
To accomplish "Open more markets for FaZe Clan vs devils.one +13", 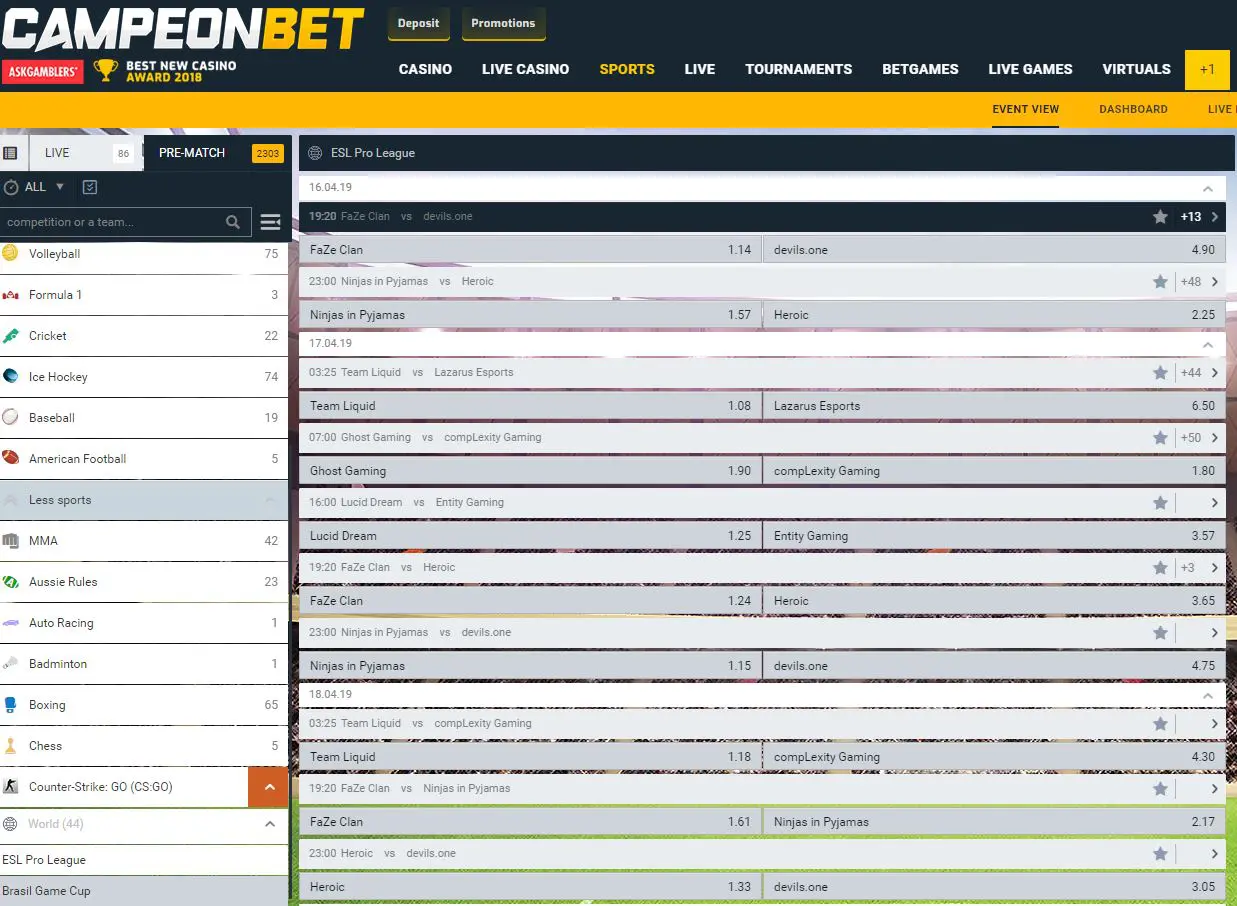I will coord(1200,217).
